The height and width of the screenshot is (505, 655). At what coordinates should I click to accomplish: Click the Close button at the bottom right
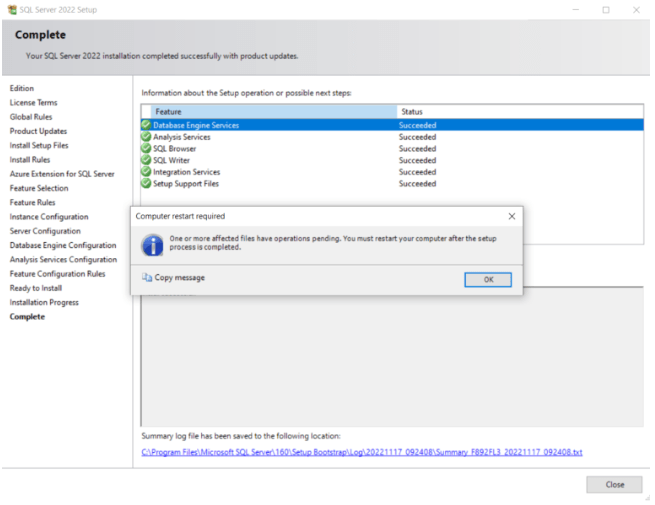tap(614, 484)
